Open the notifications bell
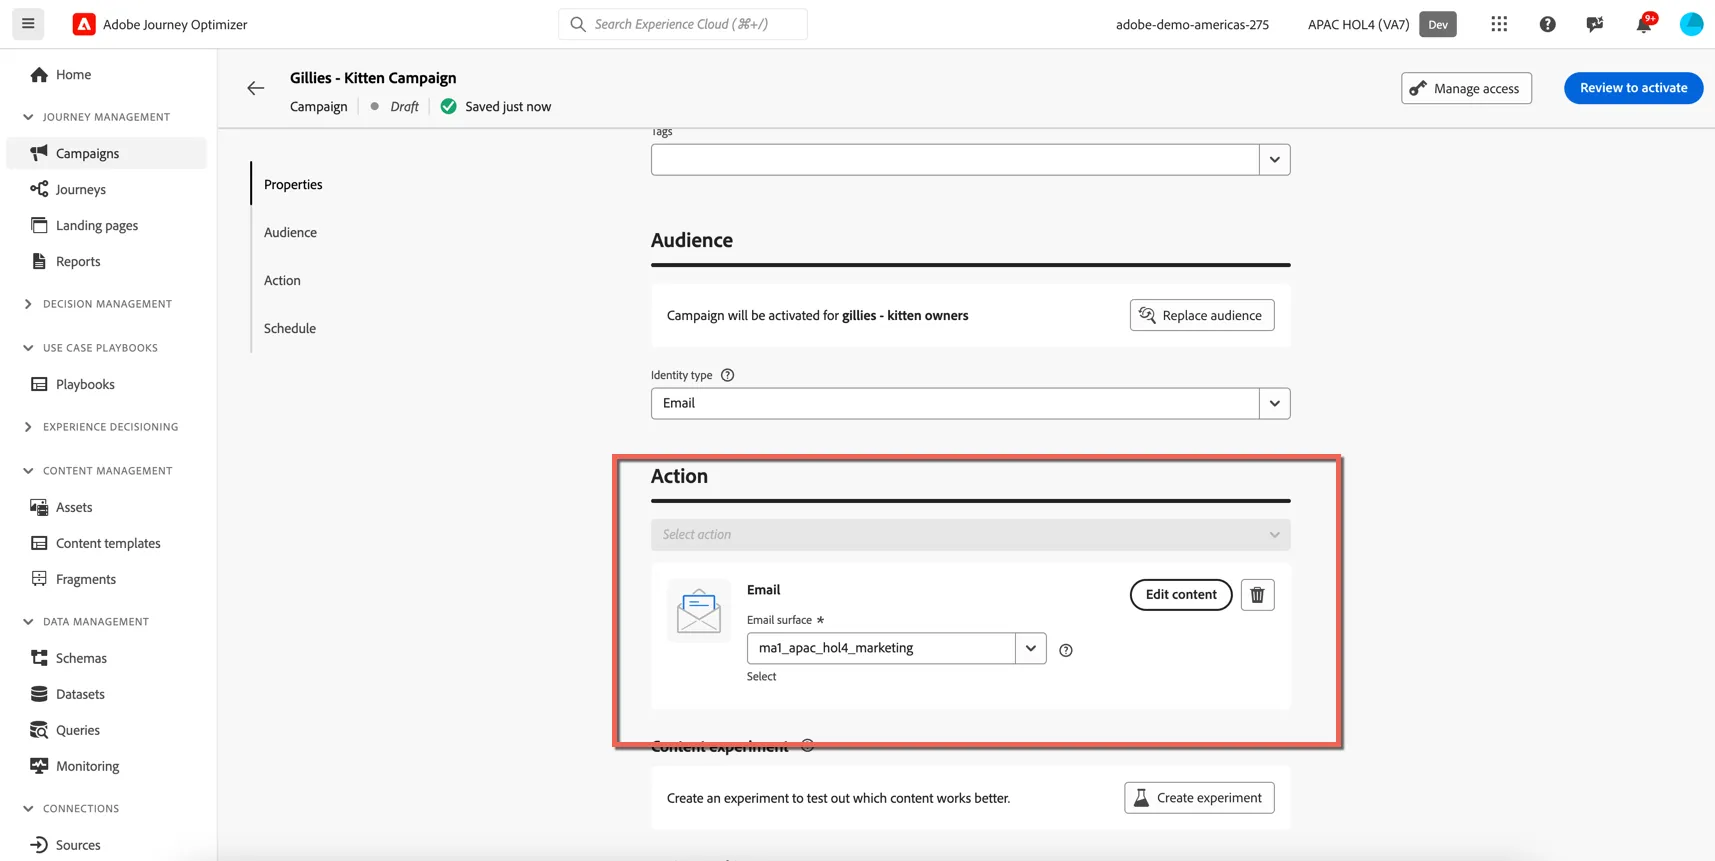 click(x=1644, y=24)
